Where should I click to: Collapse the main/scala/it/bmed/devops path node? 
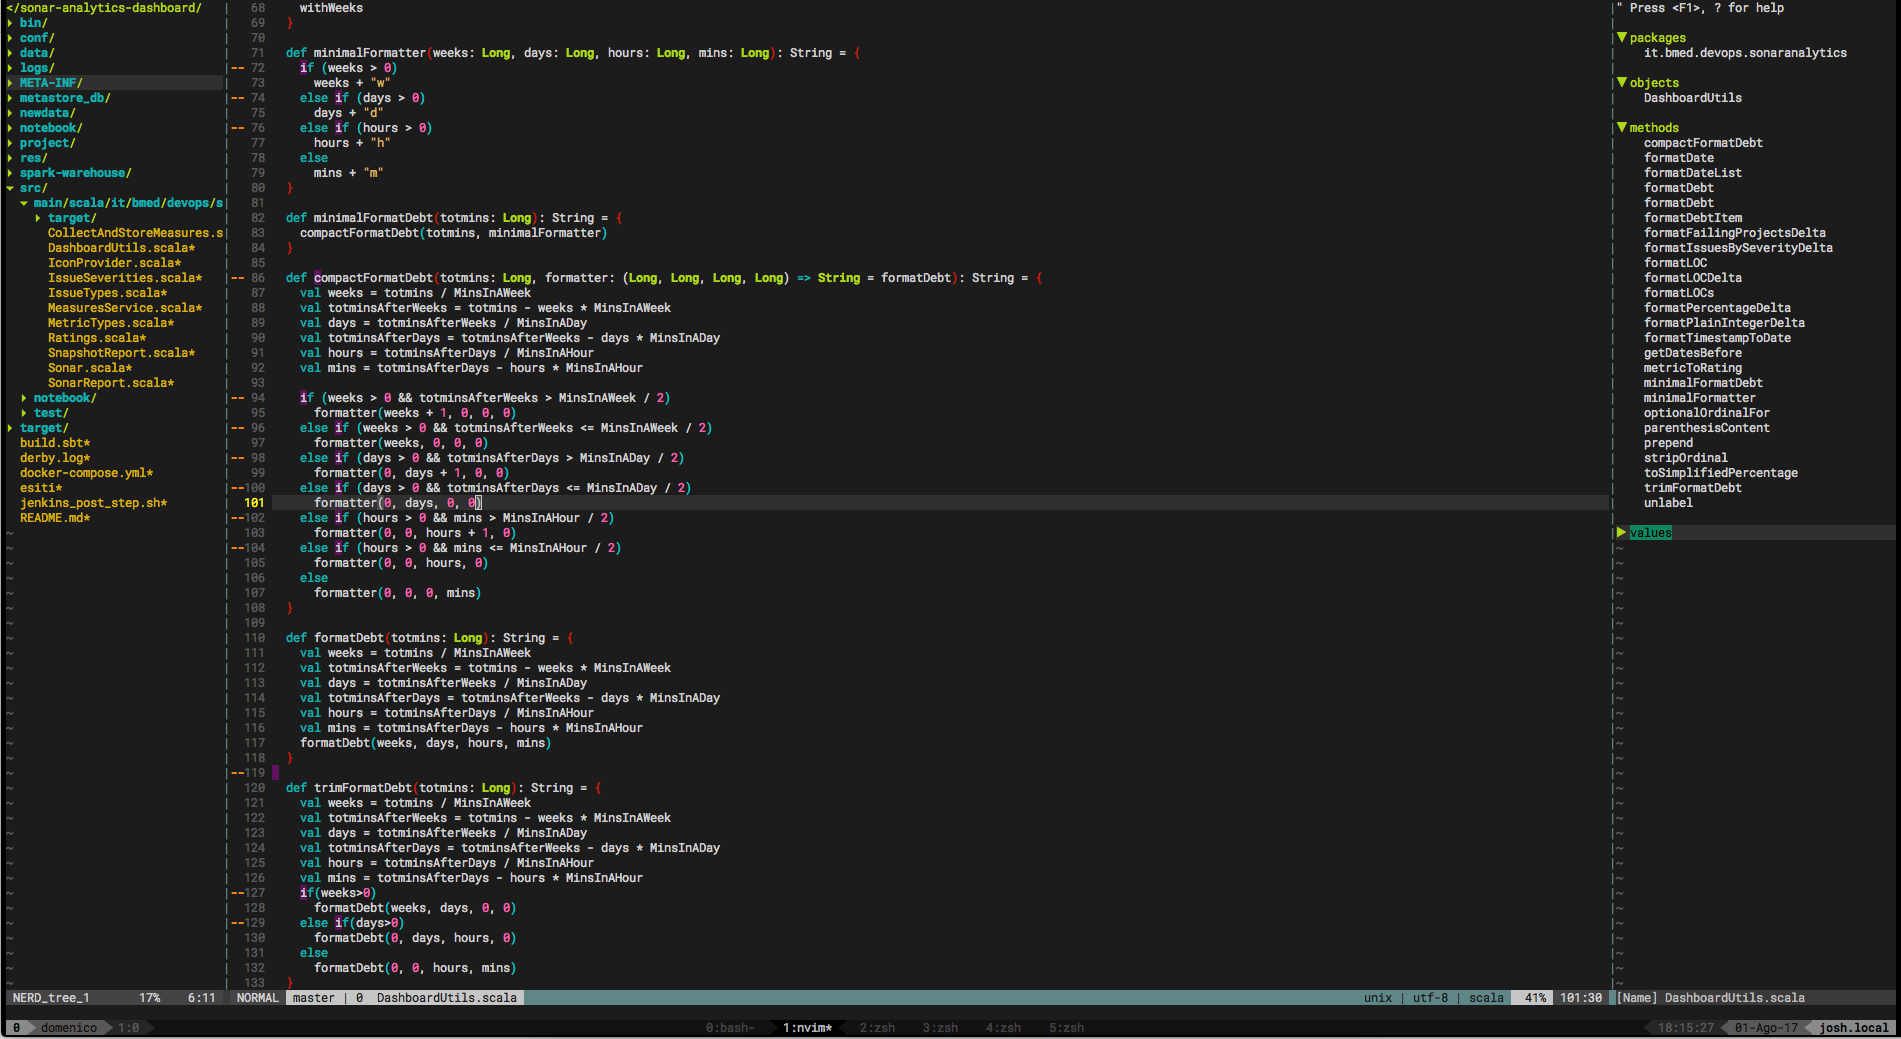pyautogui.click(x=24, y=203)
